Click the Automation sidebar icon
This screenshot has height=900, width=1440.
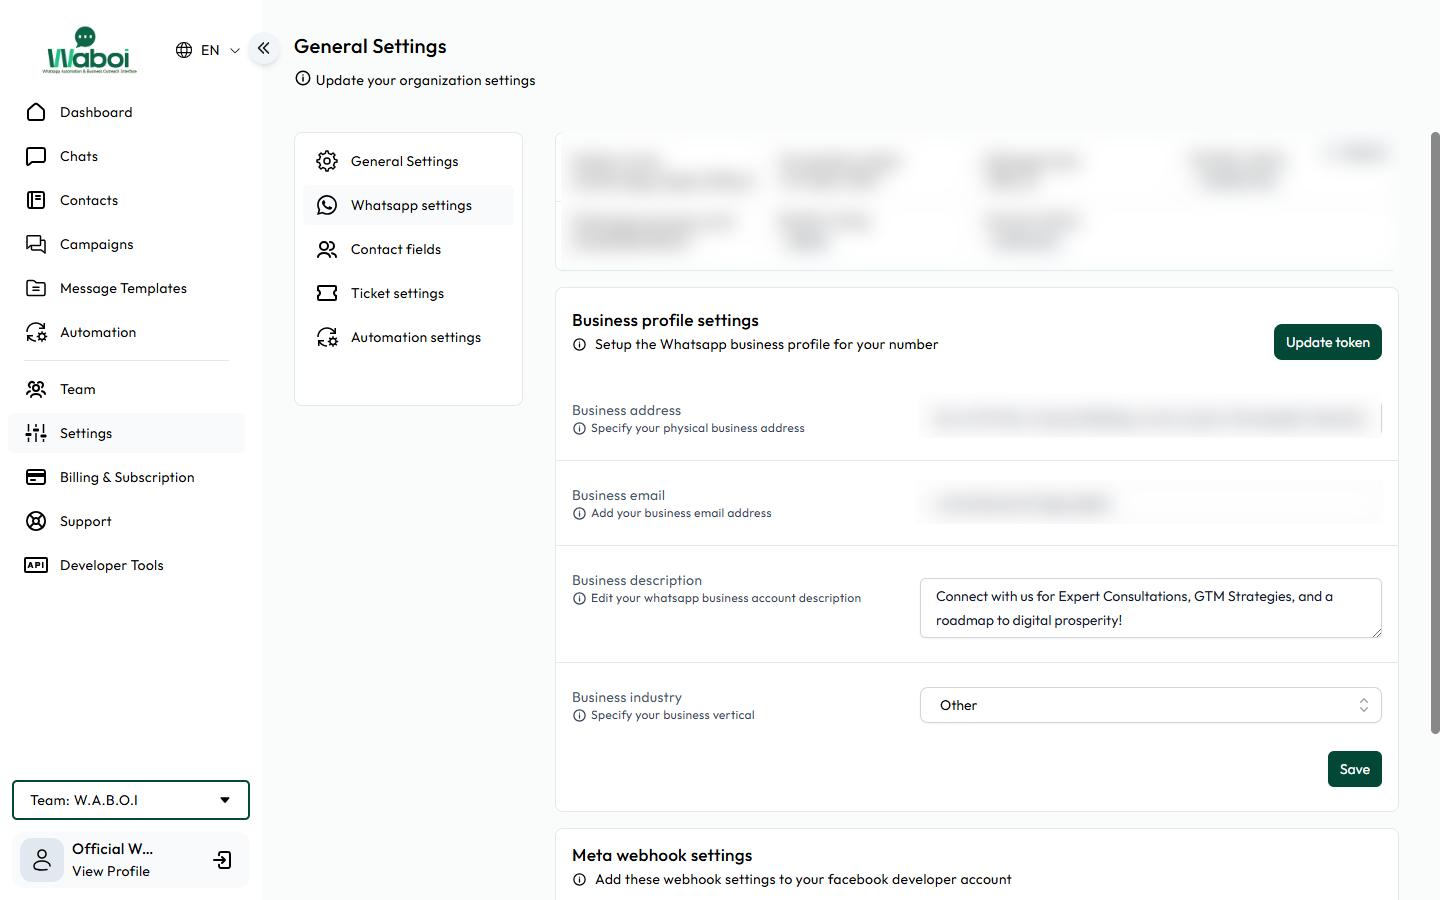point(36,332)
